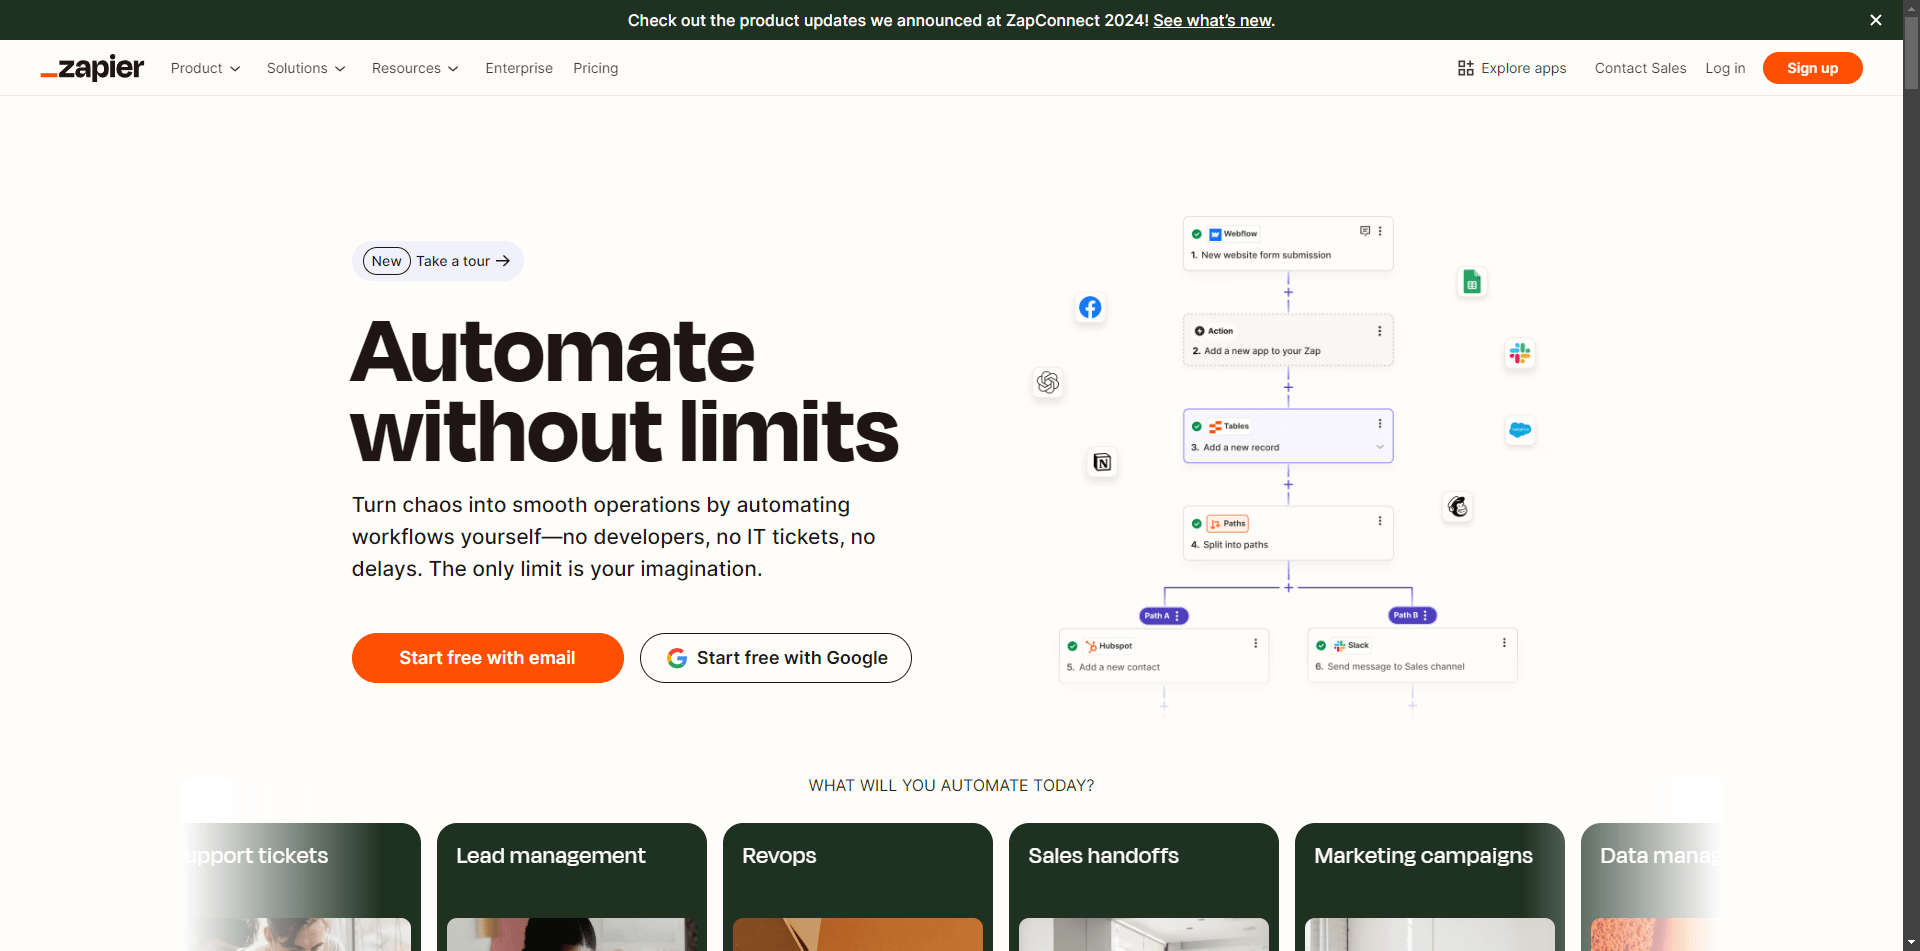Click the Tables app icon in step 3

pyautogui.click(x=1215, y=427)
